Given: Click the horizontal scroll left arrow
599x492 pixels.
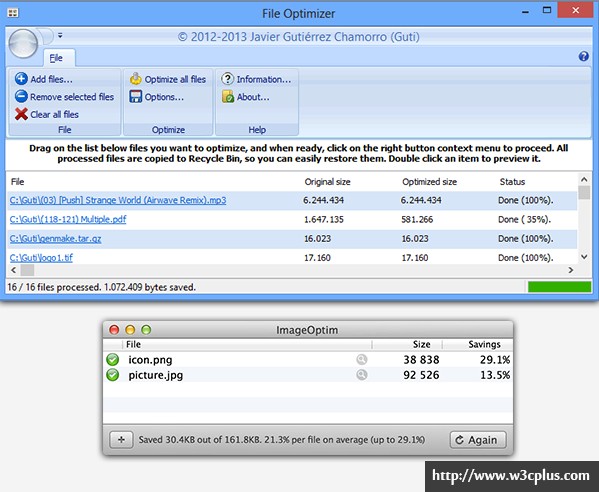Looking at the screenshot, I should click(x=14, y=270).
